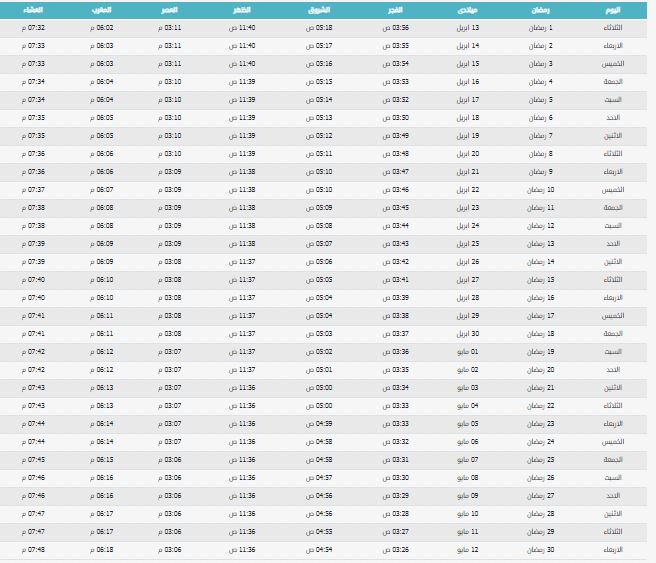The image size is (656, 563).
Task: Click Fajr time '03:52 ص'
Action: tap(395, 100)
